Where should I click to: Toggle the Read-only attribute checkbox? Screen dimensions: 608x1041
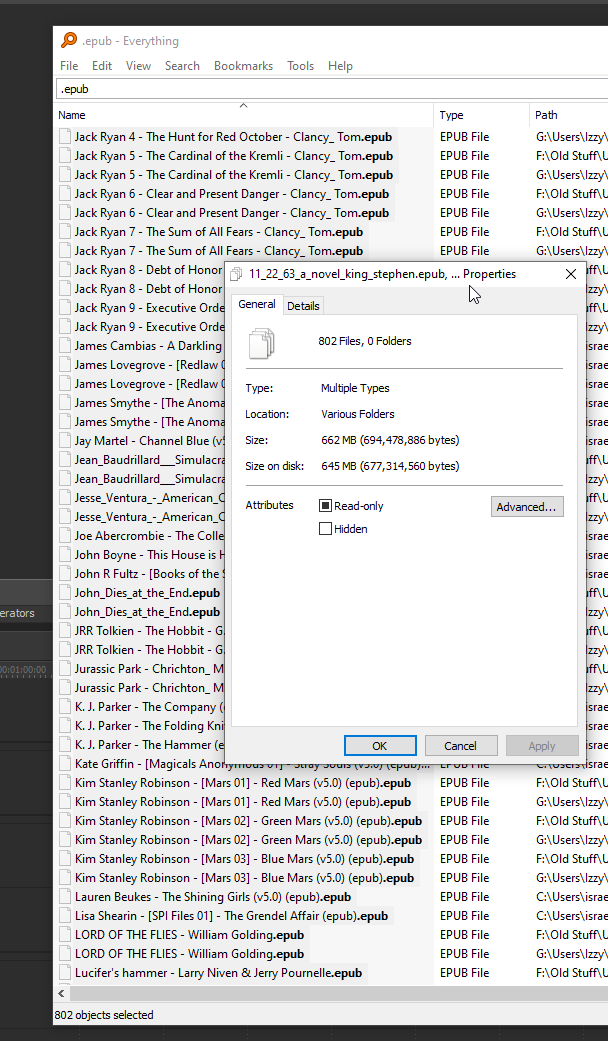coord(325,506)
